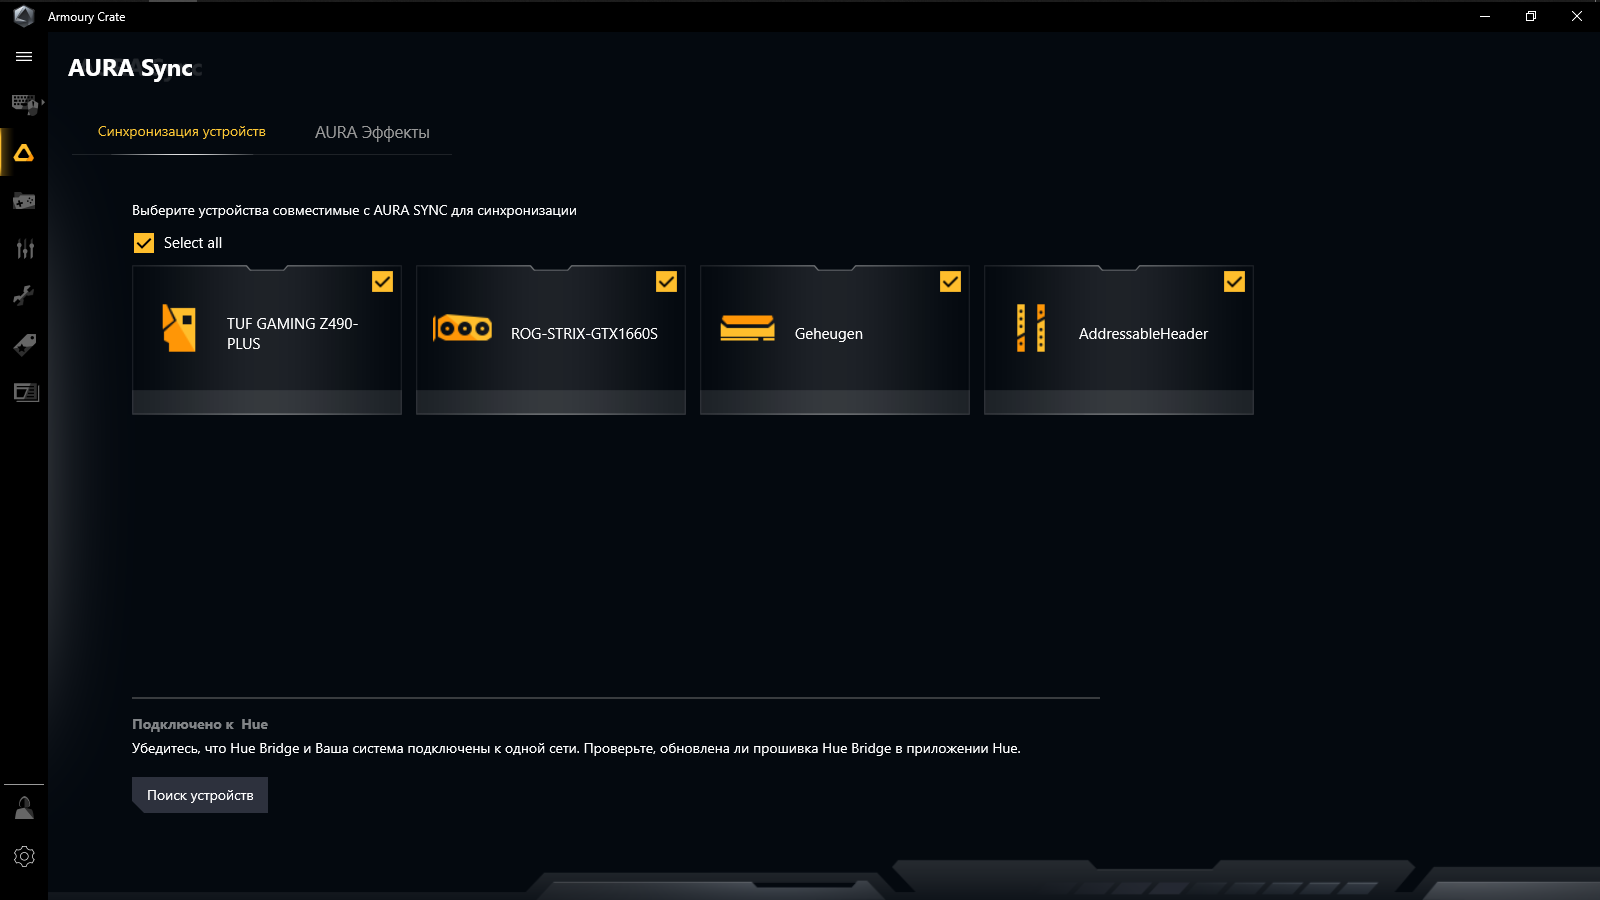Toggle the Select all checkbox
The image size is (1600, 900).
144,243
